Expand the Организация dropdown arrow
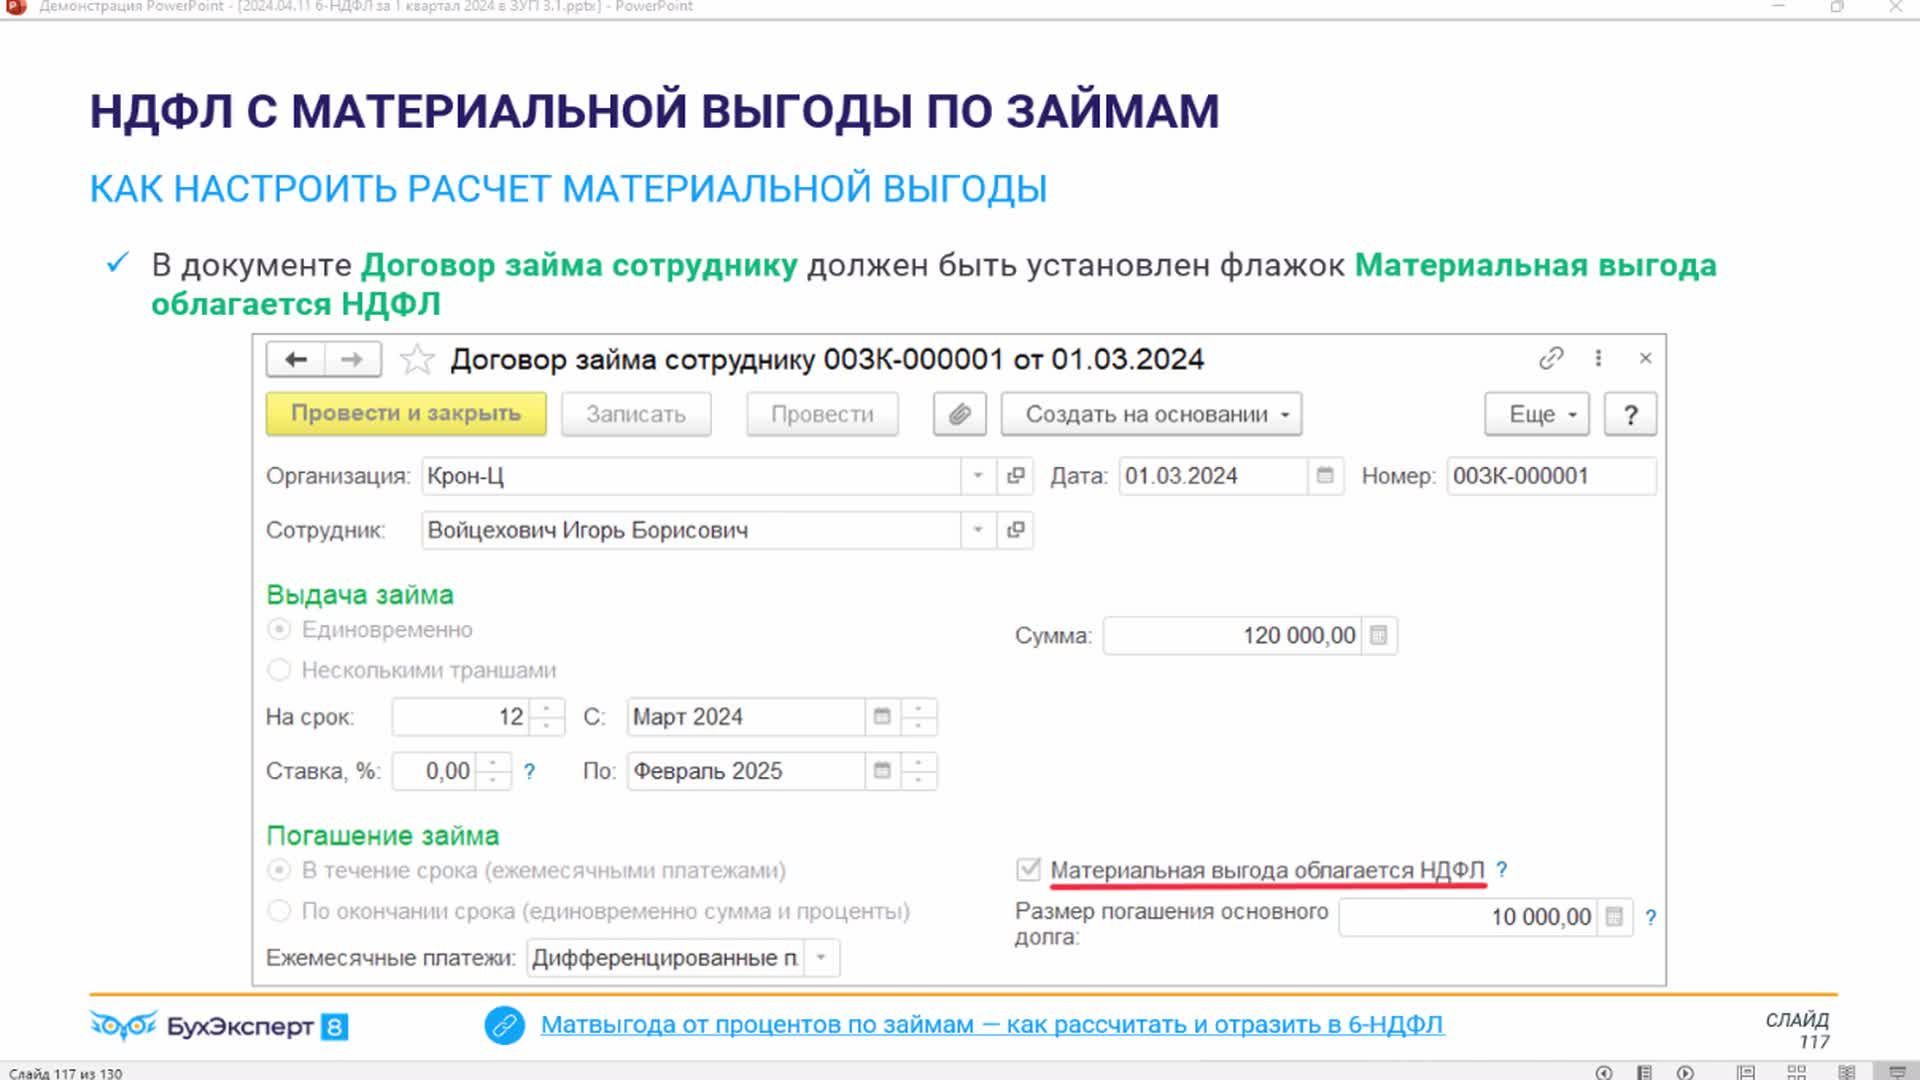Image resolution: width=1920 pixels, height=1080 pixels. (x=978, y=476)
